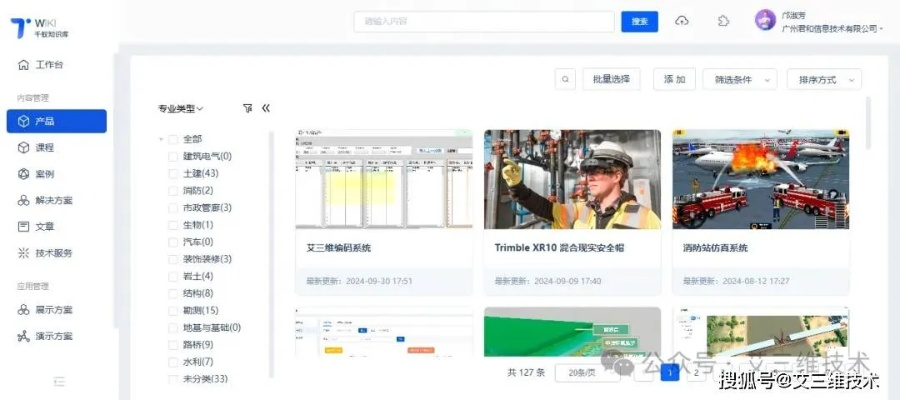The image size is (900, 400).
Task: Expand the 排序方式 dropdown
Action: coord(824,79)
